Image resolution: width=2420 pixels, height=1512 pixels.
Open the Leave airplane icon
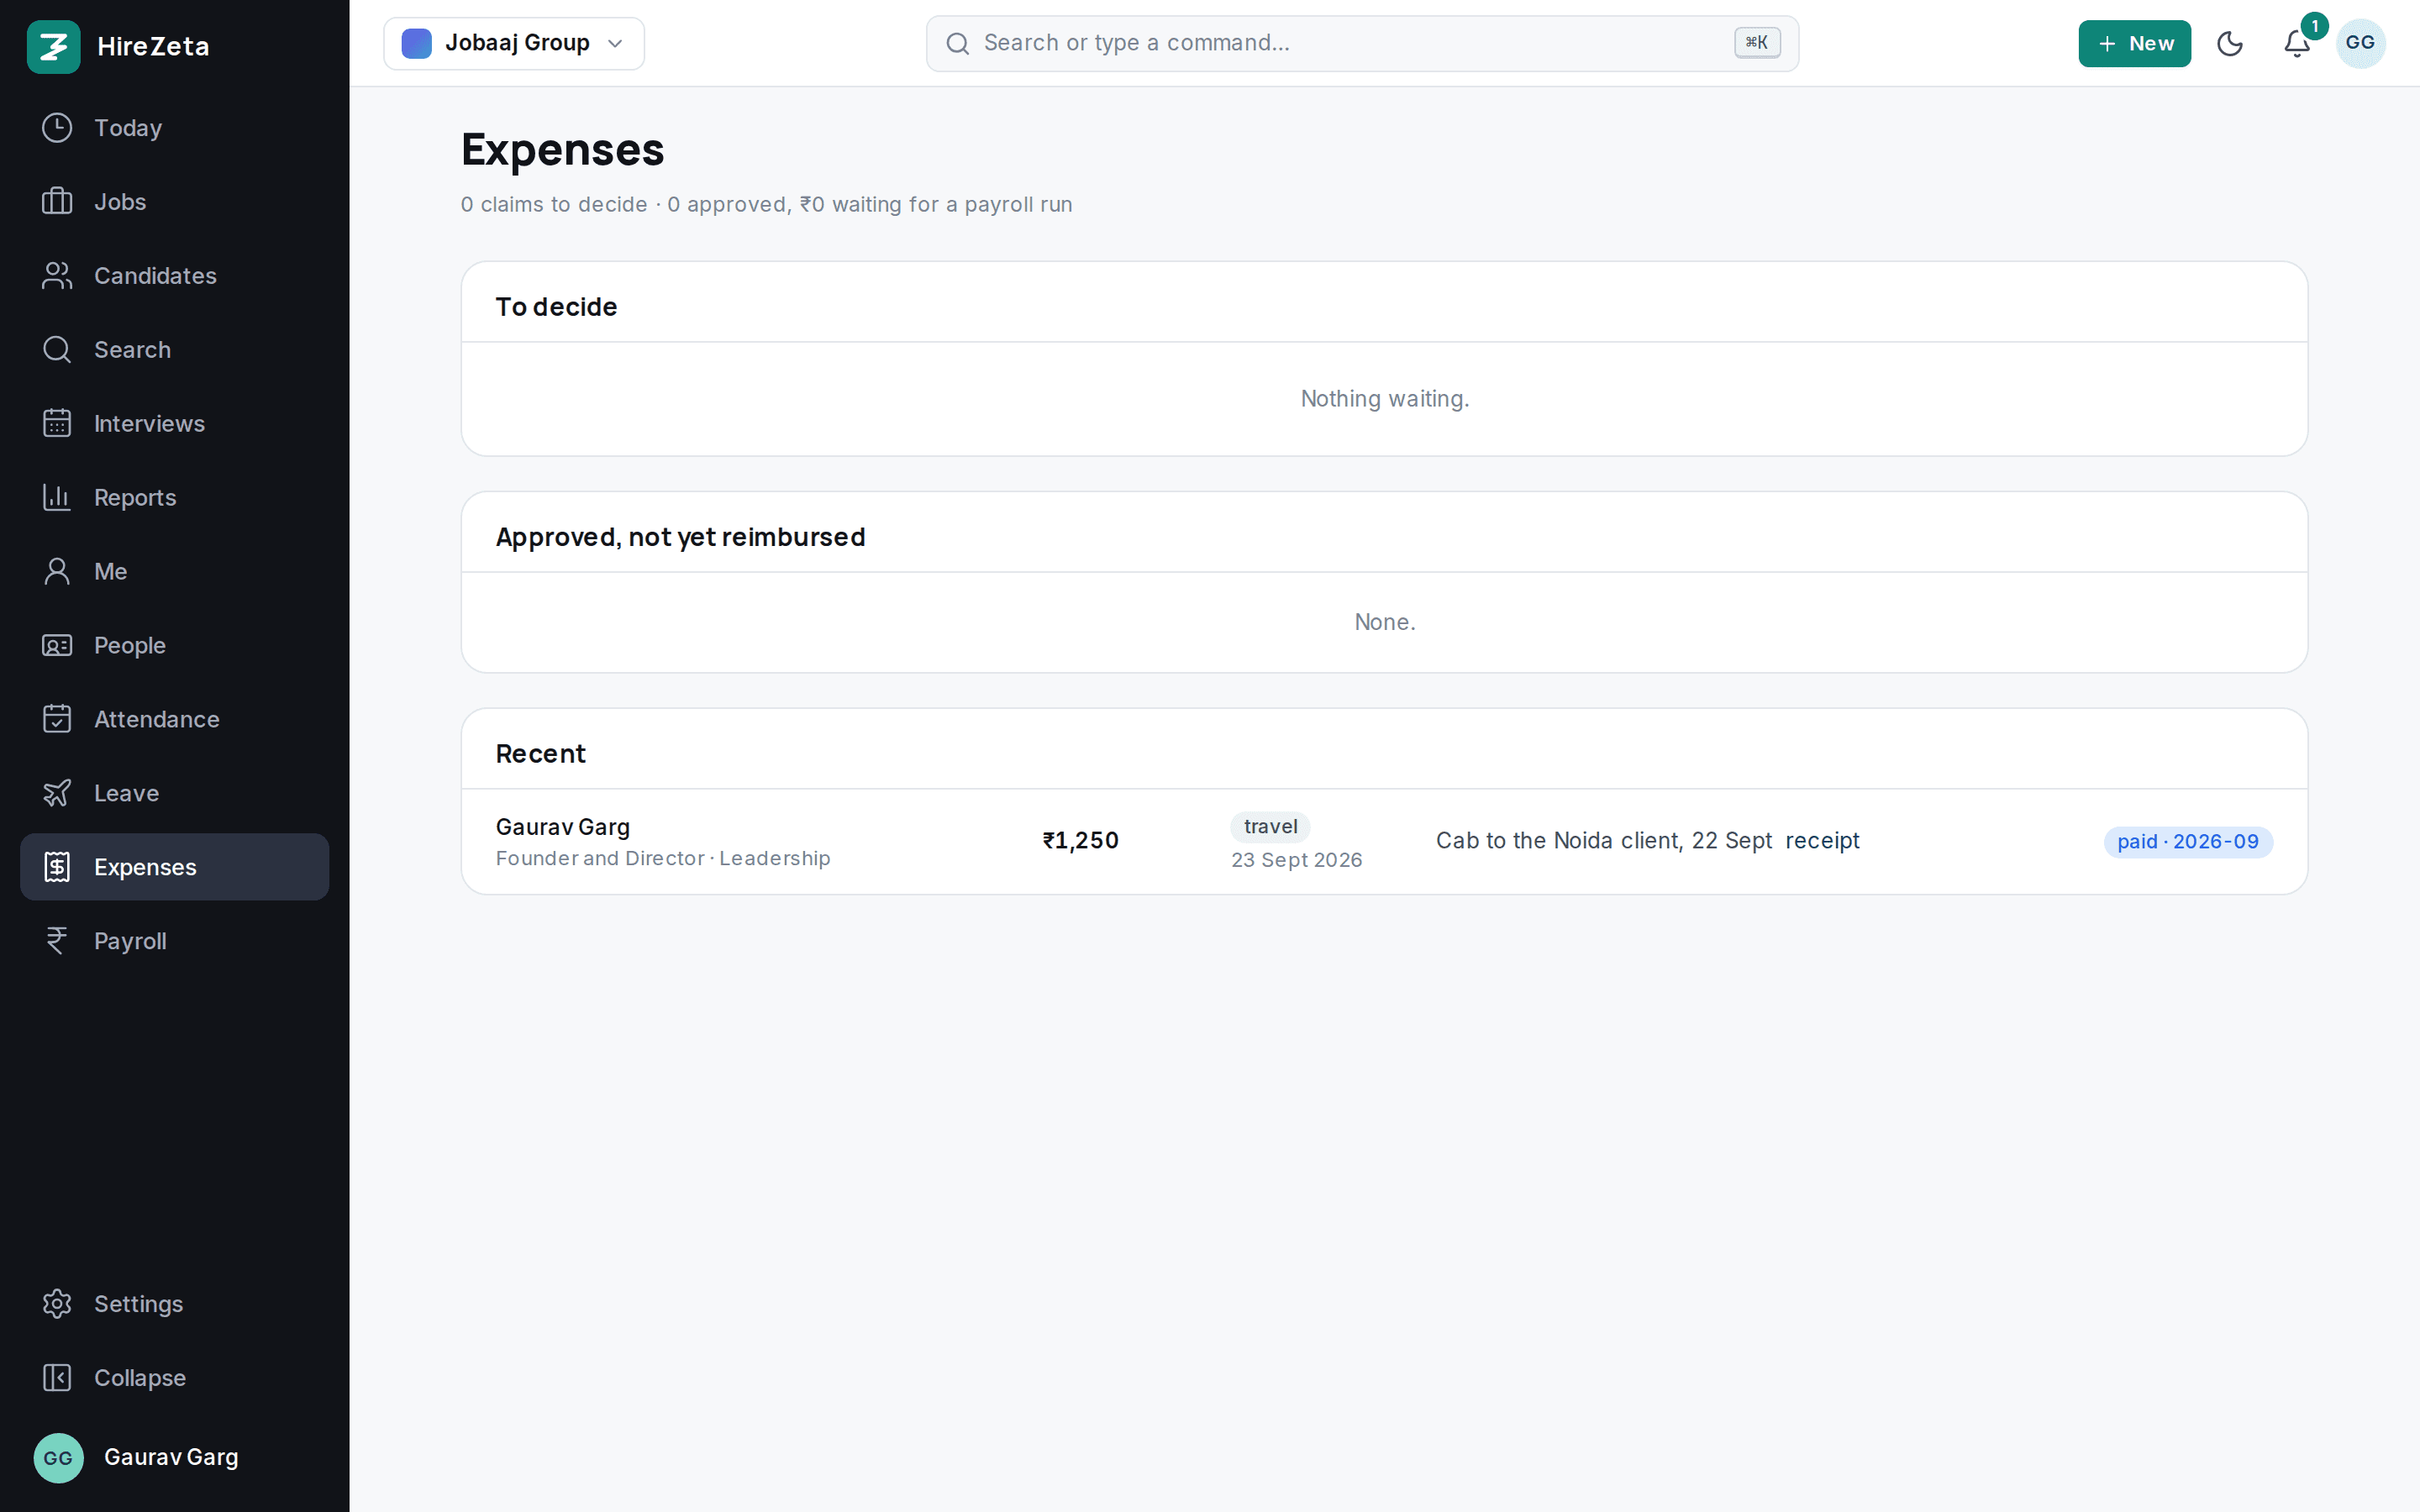(57, 794)
